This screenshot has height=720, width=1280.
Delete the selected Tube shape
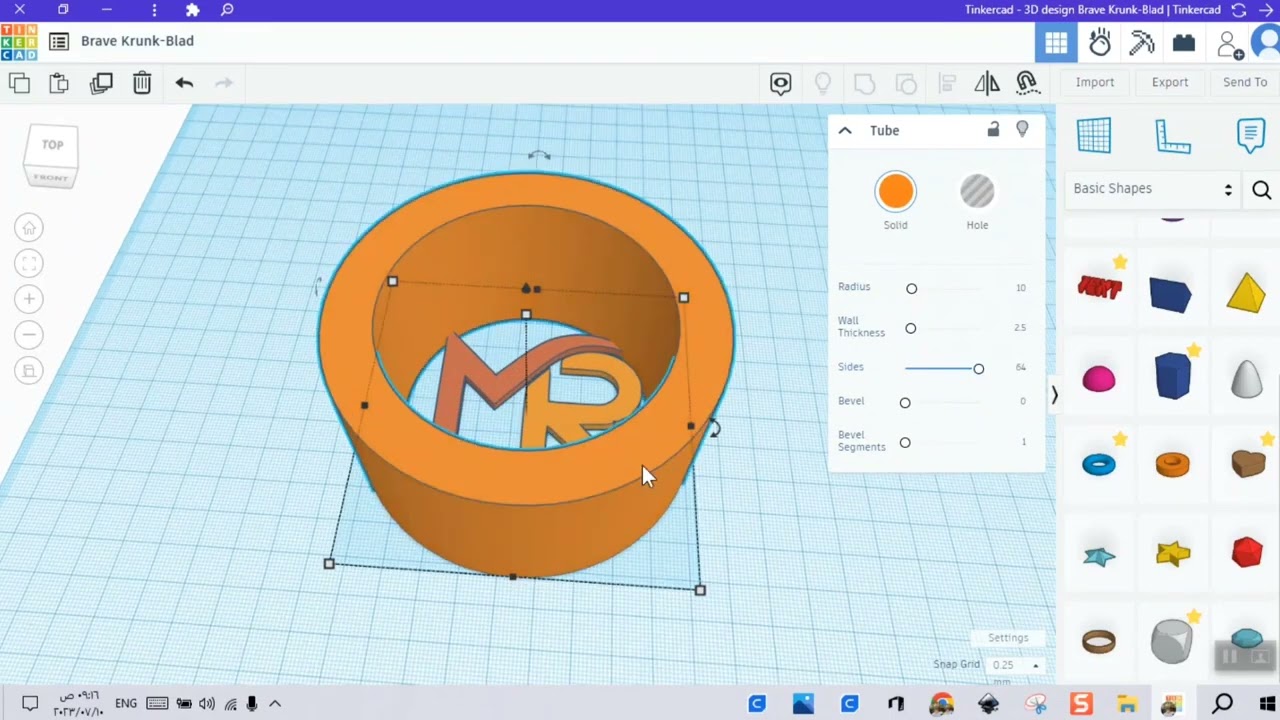click(x=142, y=83)
